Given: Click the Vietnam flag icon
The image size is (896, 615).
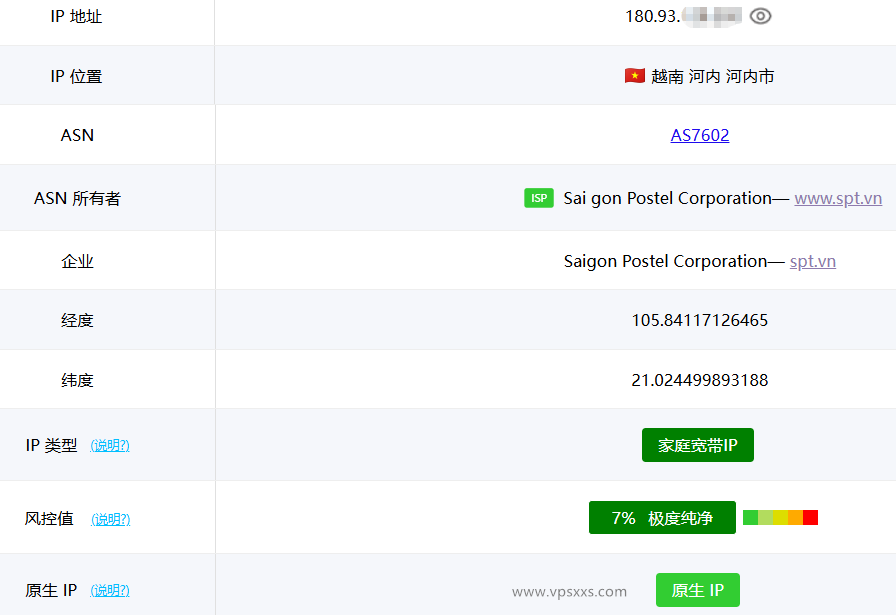Looking at the screenshot, I should pyautogui.click(x=634, y=75).
